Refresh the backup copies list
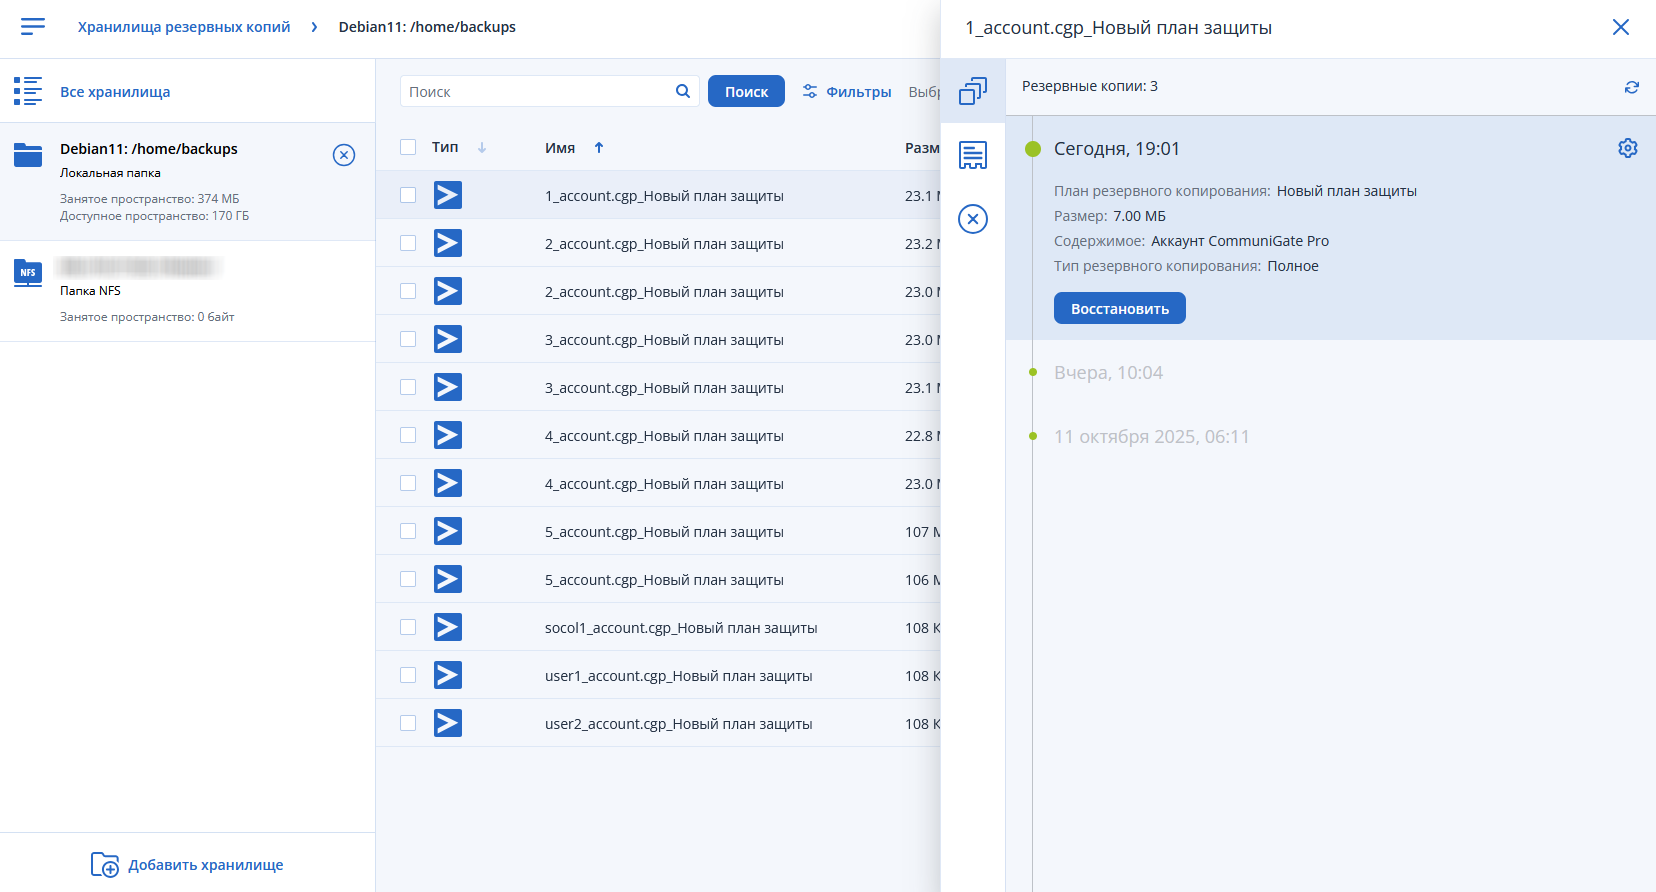This screenshot has width=1656, height=892. pyautogui.click(x=1632, y=87)
